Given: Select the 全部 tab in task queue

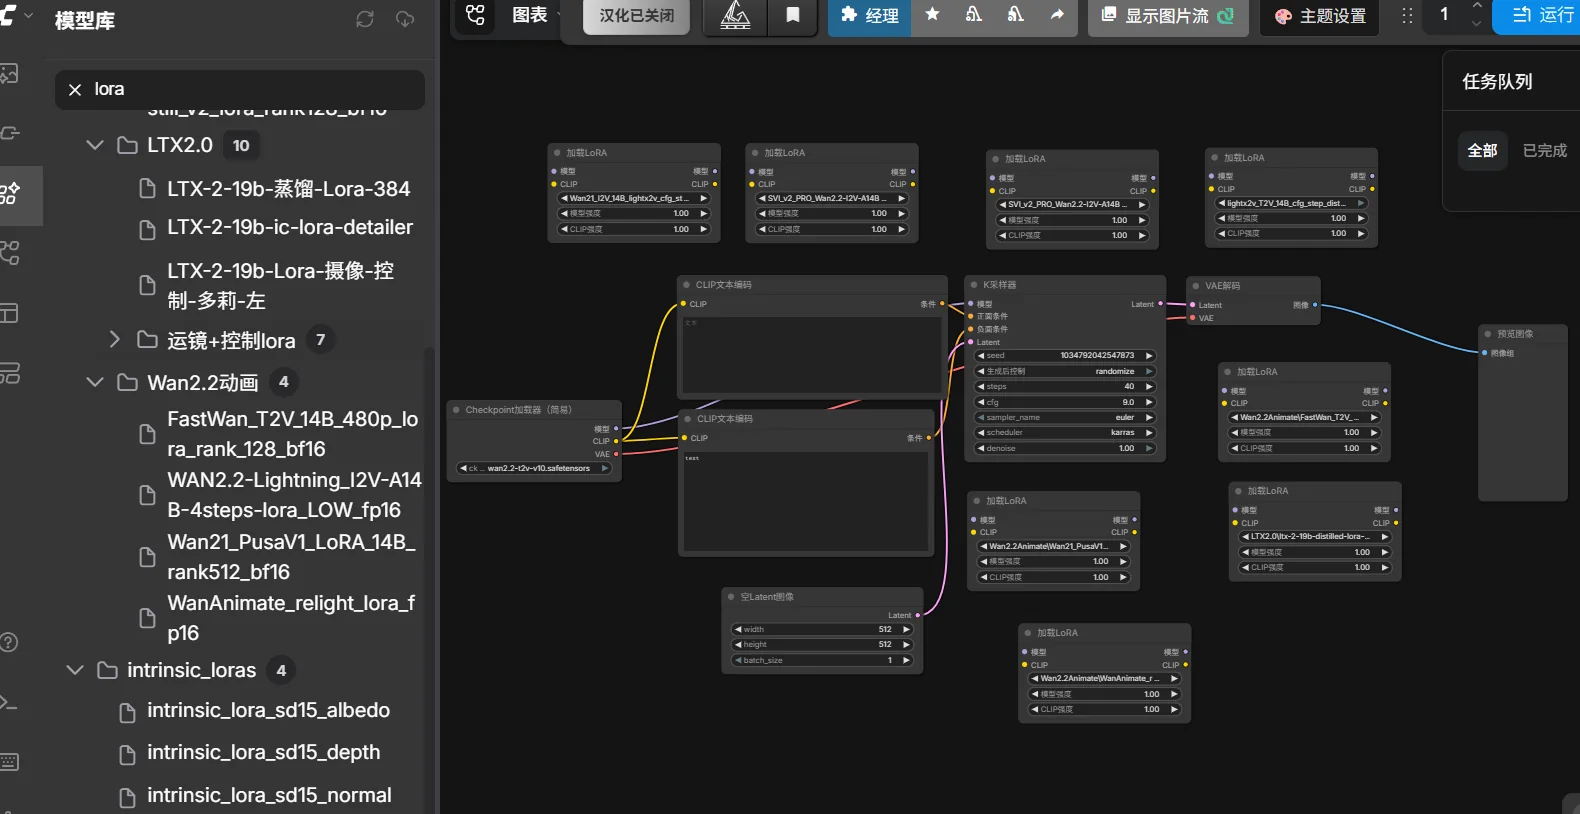Looking at the screenshot, I should (1482, 151).
